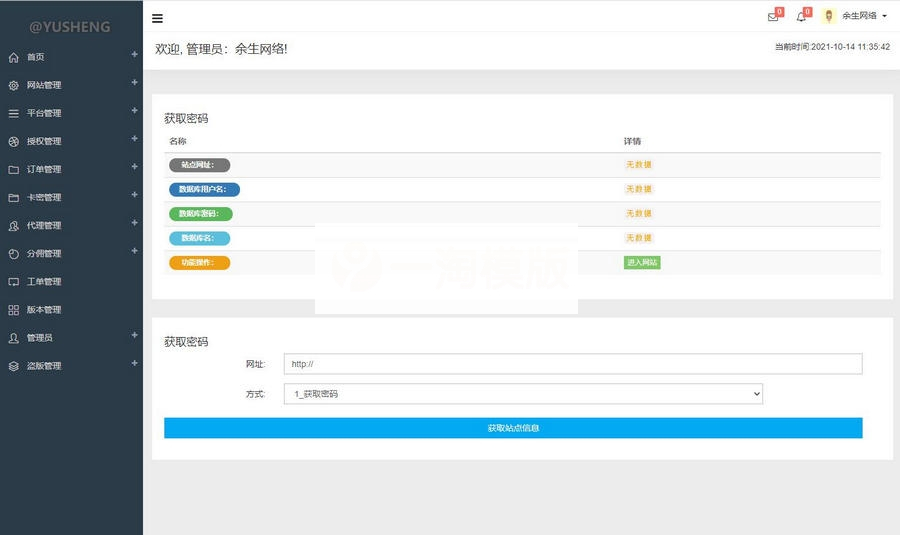Click the 数据库用户名 blue label badge
The height and width of the screenshot is (535, 900).
point(204,189)
